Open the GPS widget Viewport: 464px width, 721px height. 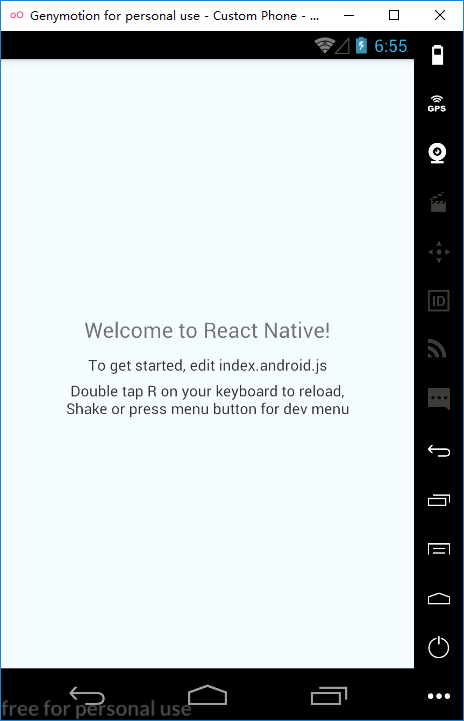437,104
